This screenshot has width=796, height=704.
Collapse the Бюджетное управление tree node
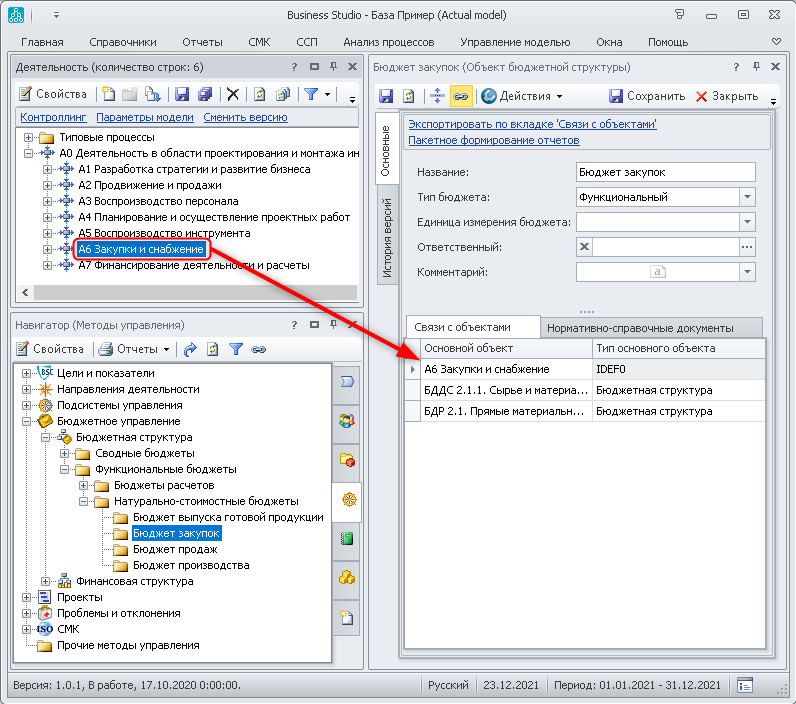(x=27, y=421)
